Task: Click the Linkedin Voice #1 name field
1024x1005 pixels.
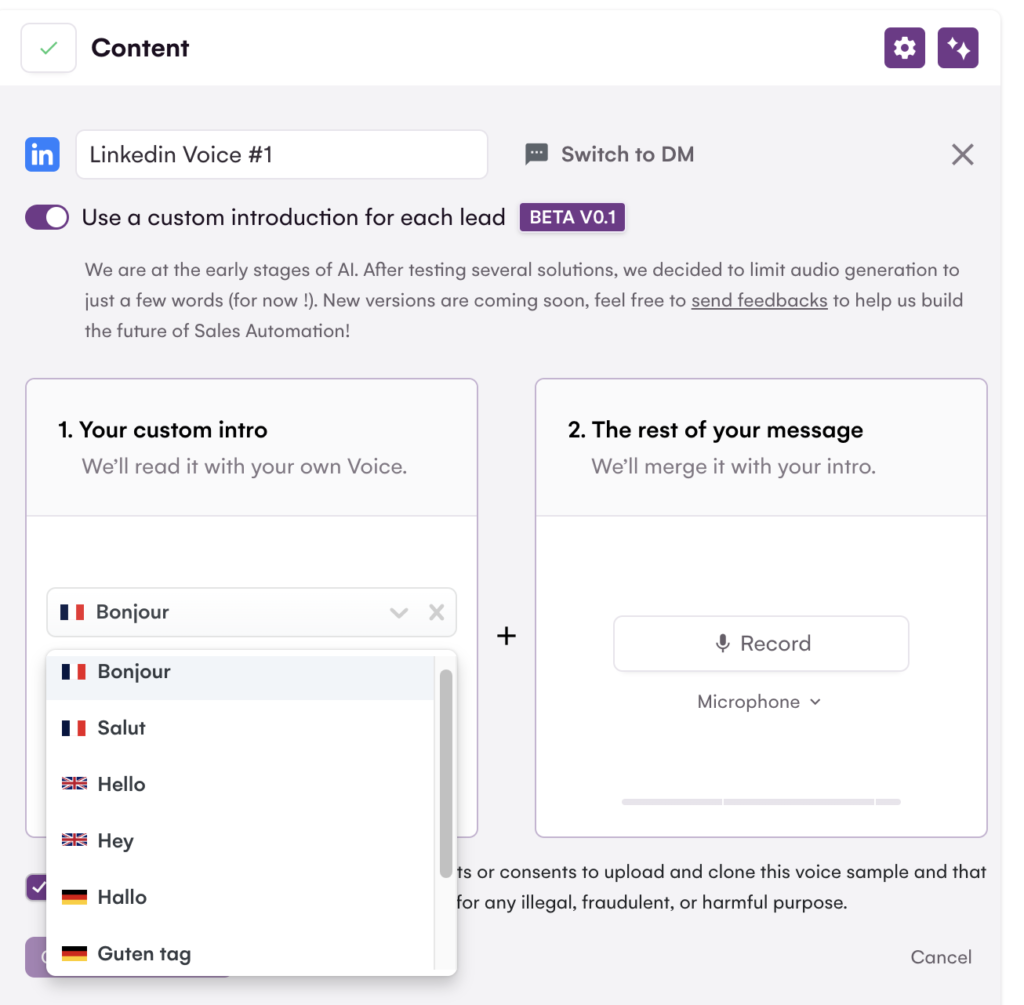Action: click(x=281, y=155)
